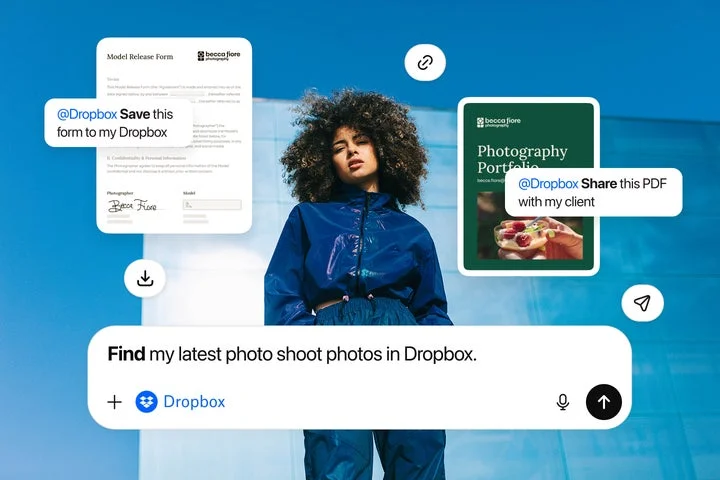Select the 'Save this form to my Dropbox' bubble
The height and width of the screenshot is (480, 720).
[x=118, y=123]
